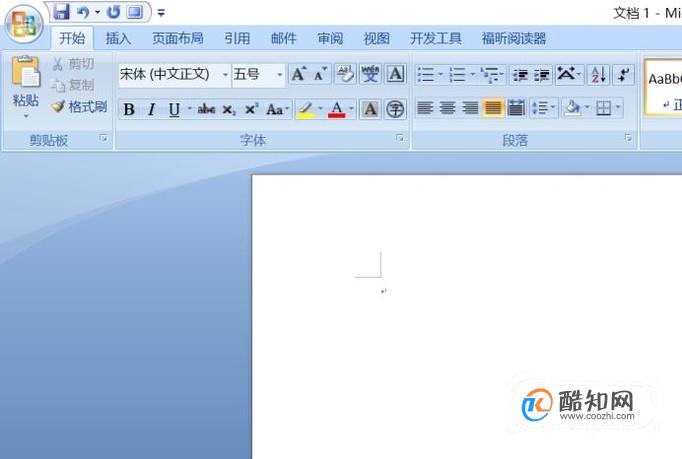
Task: Open the 邮件 tab
Action: coord(284,38)
